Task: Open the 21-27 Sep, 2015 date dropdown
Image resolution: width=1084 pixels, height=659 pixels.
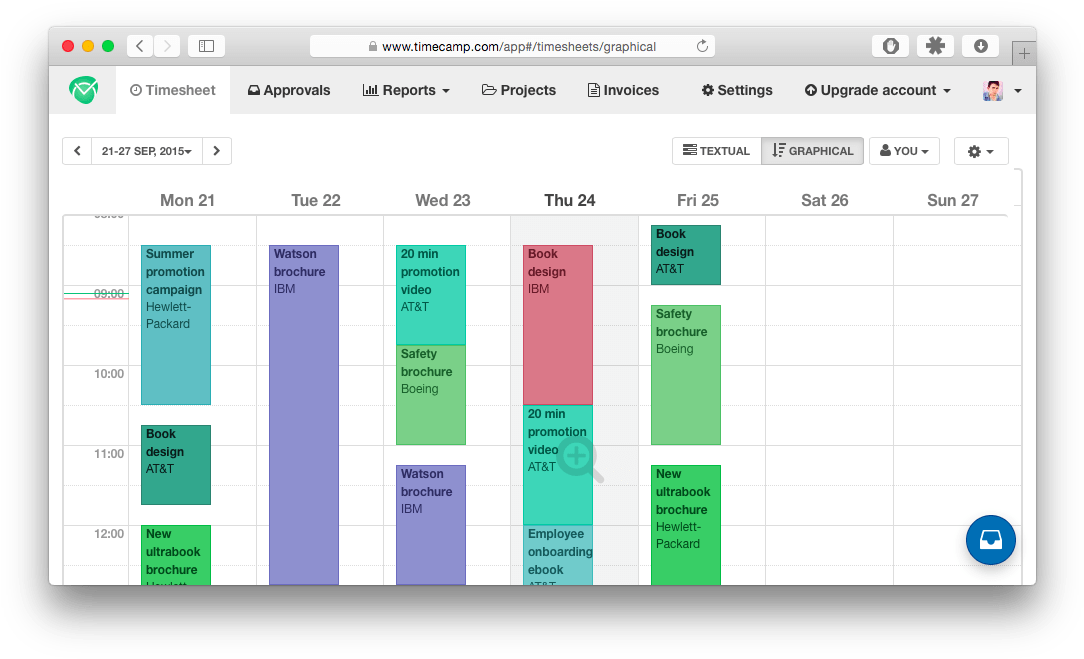Action: 147,151
